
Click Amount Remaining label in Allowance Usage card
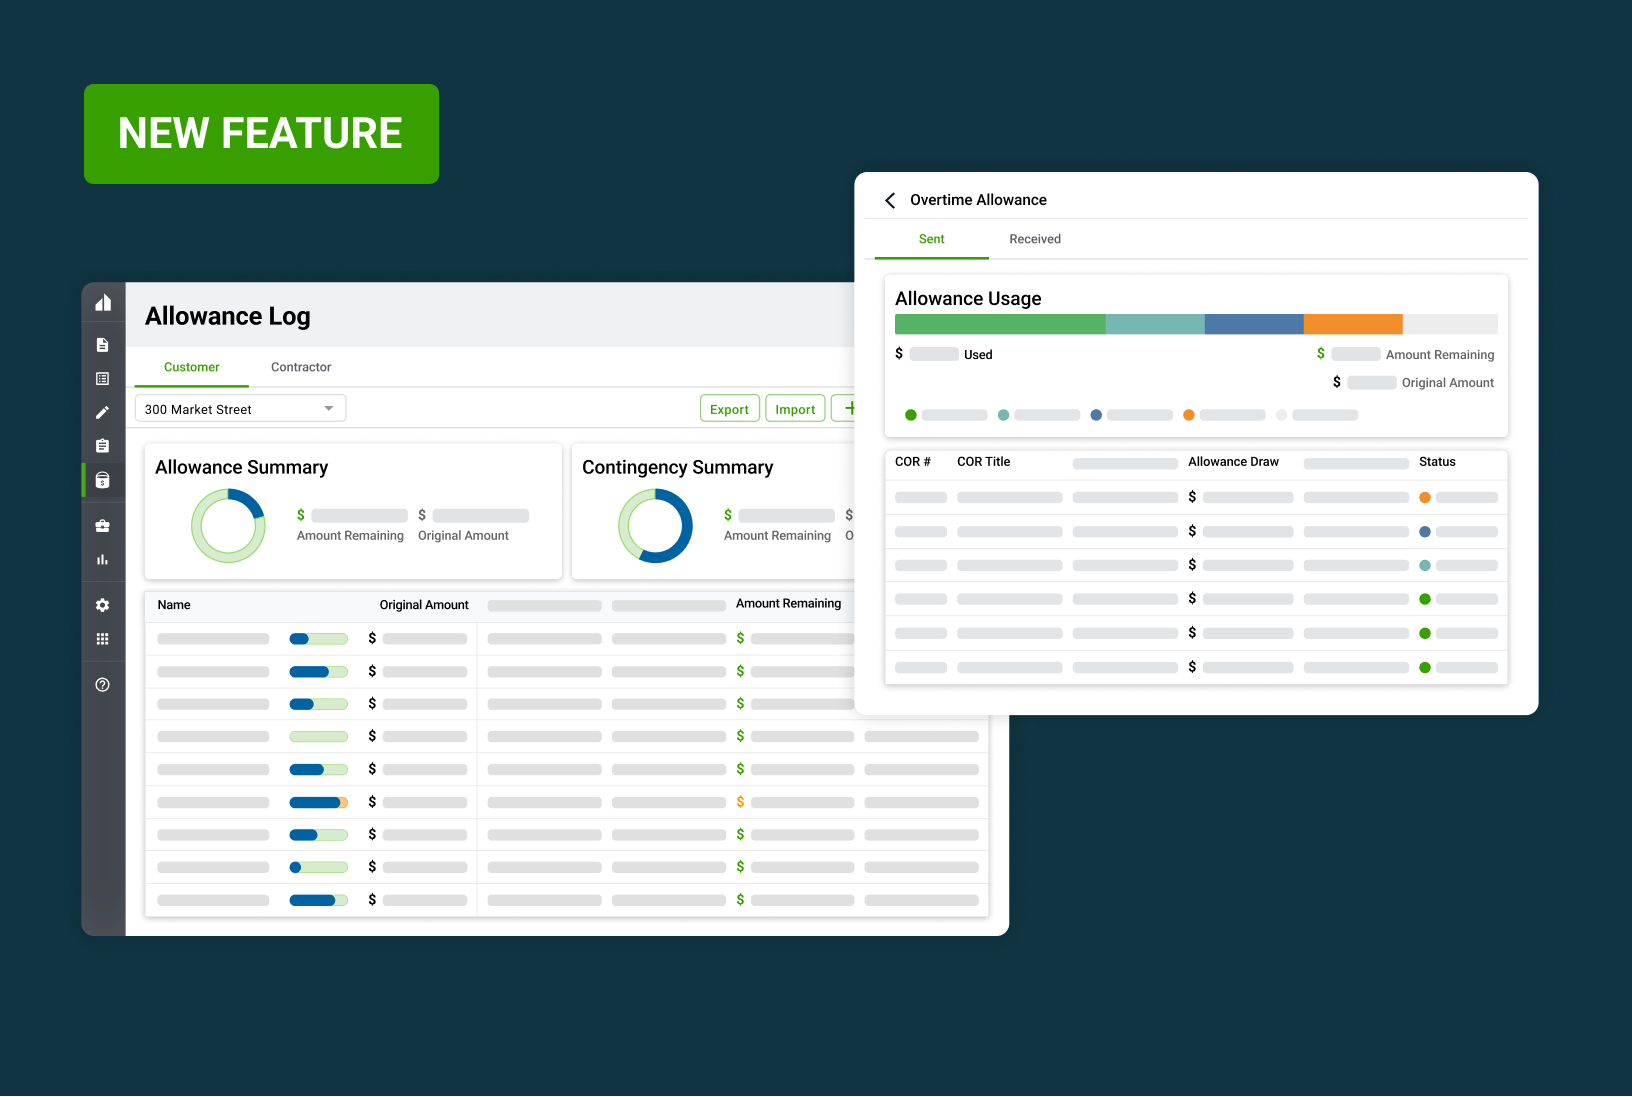click(1440, 355)
